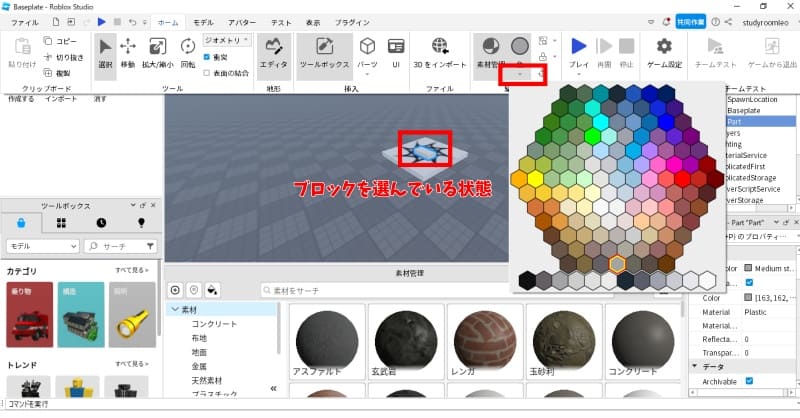The image size is (800, 418).
Task: Open 素材管理 (Material Manager) ribbon icon
Action: click(x=491, y=46)
